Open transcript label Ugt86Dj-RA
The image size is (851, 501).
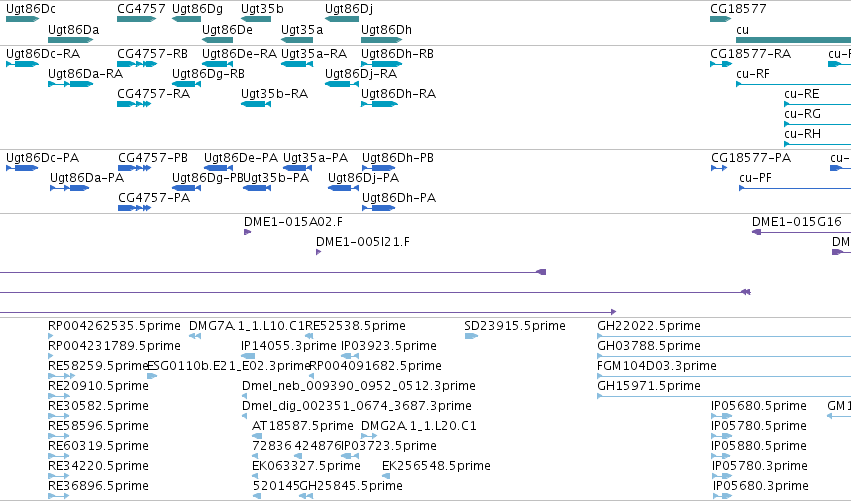pyautogui.click(x=361, y=74)
